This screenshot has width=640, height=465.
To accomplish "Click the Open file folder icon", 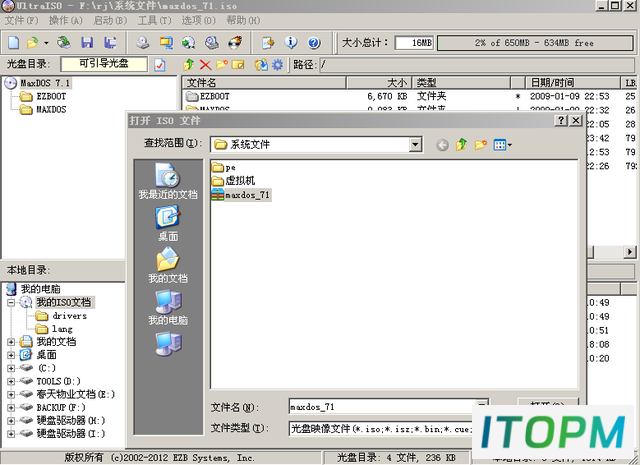I will (x=33, y=42).
